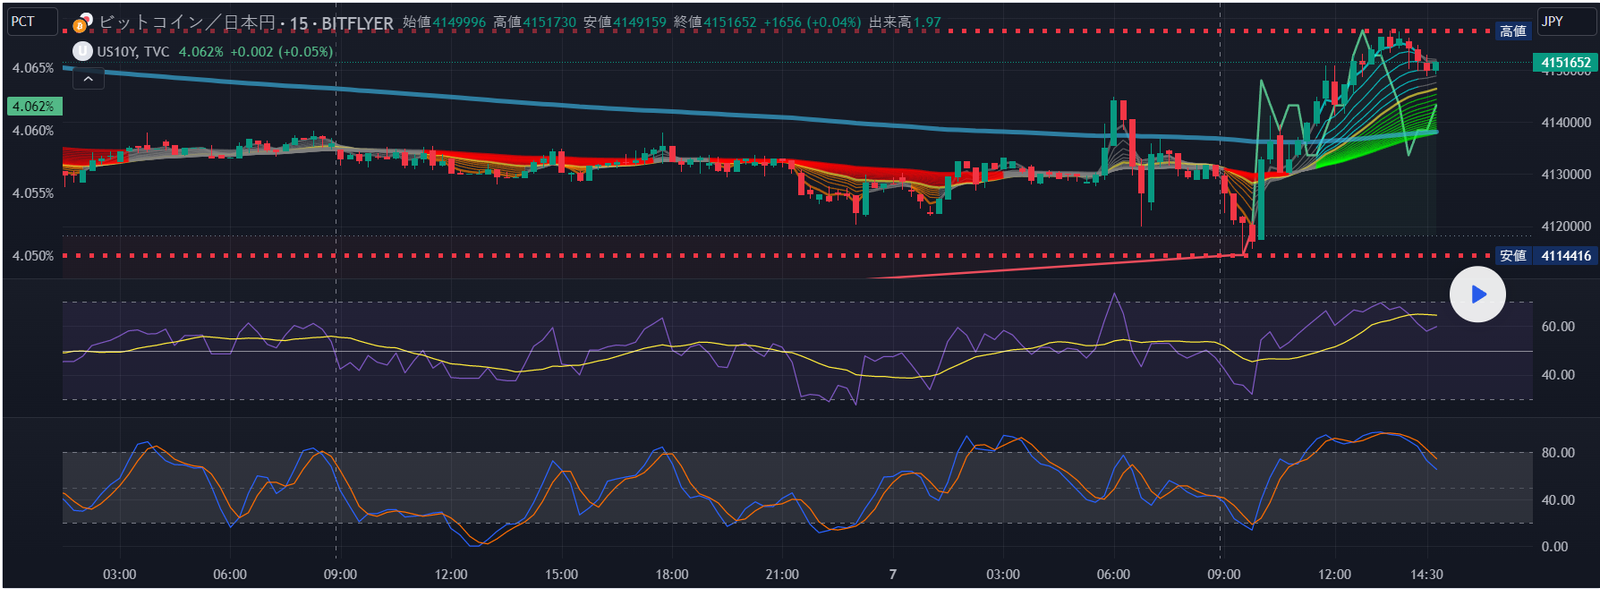Click the 高値 high price label
1600x589 pixels.
click(1512, 31)
